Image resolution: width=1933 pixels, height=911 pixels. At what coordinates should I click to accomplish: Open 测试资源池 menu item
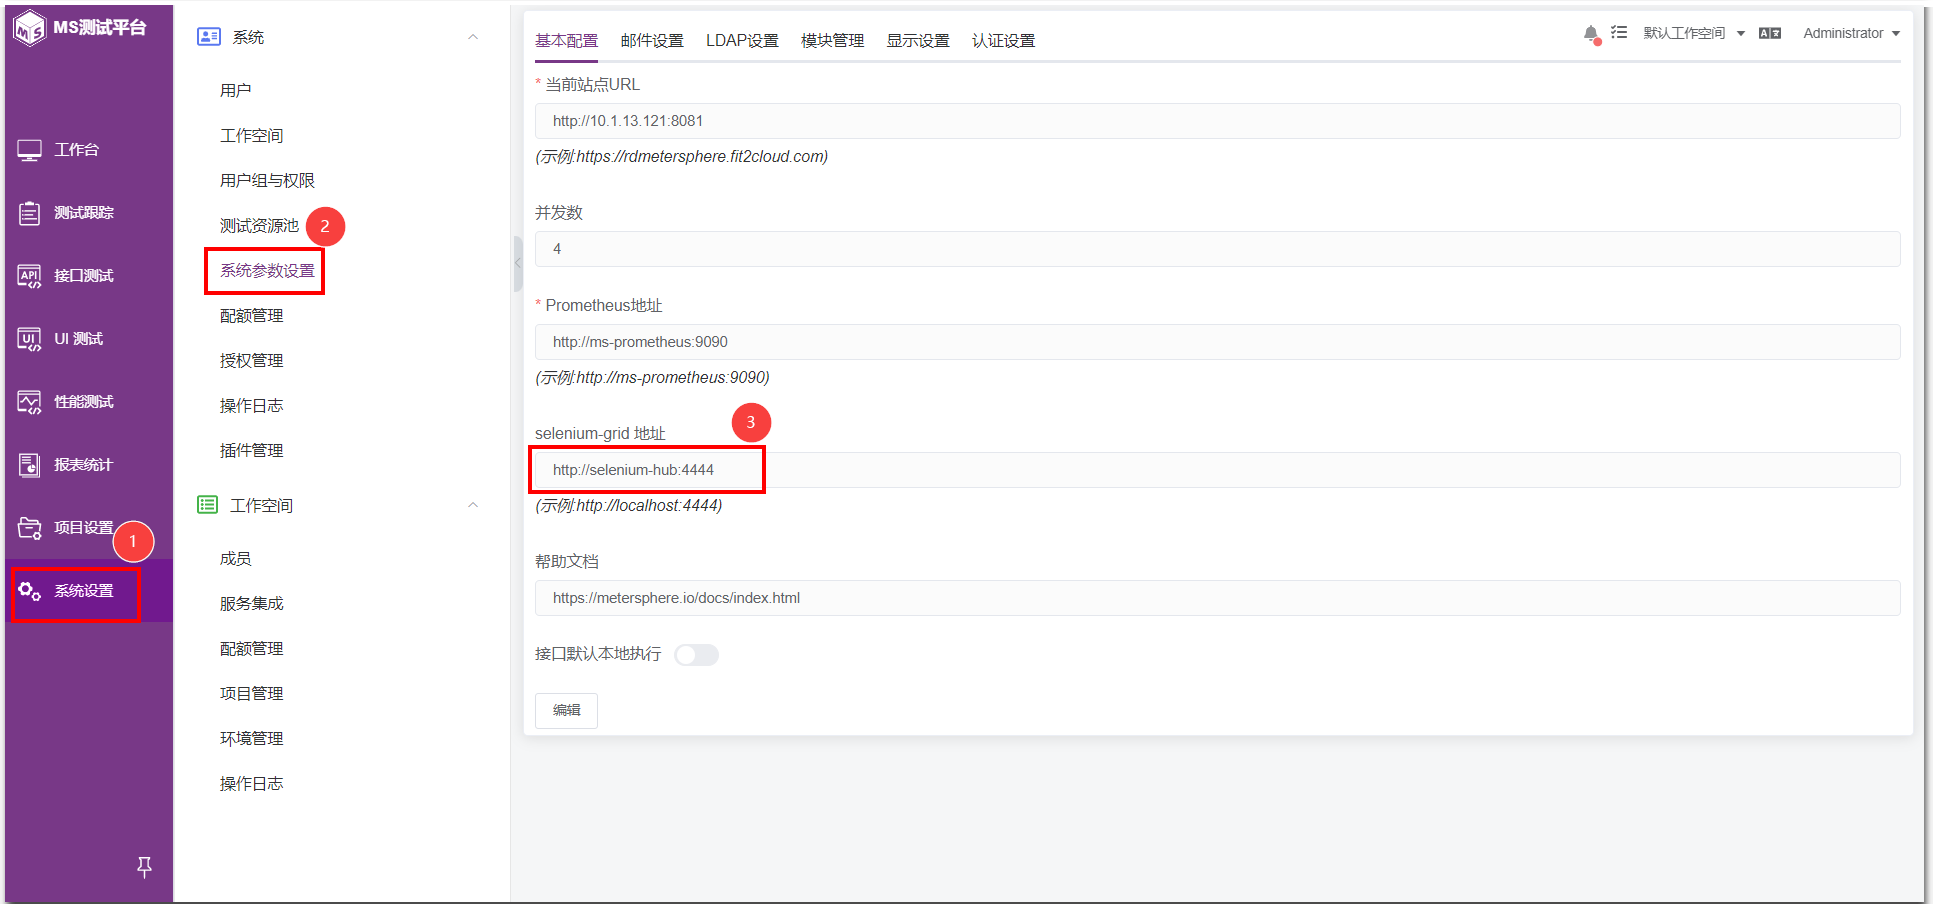pyautogui.click(x=259, y=226)
